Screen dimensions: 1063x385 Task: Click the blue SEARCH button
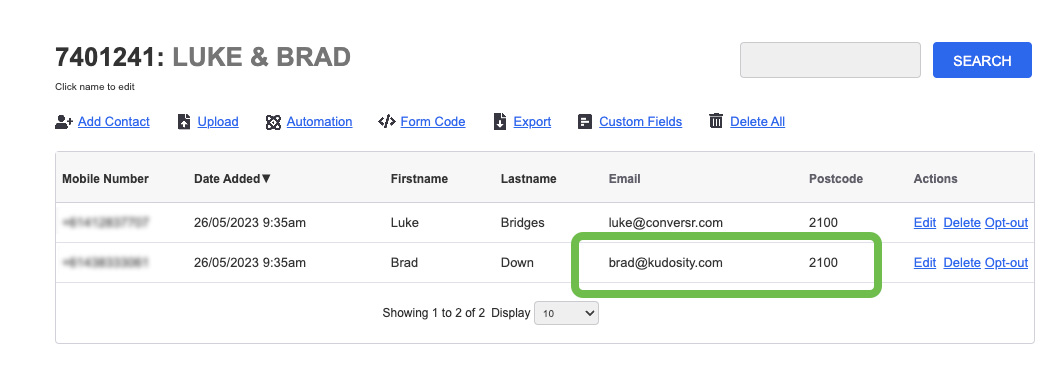coord(982,60)
